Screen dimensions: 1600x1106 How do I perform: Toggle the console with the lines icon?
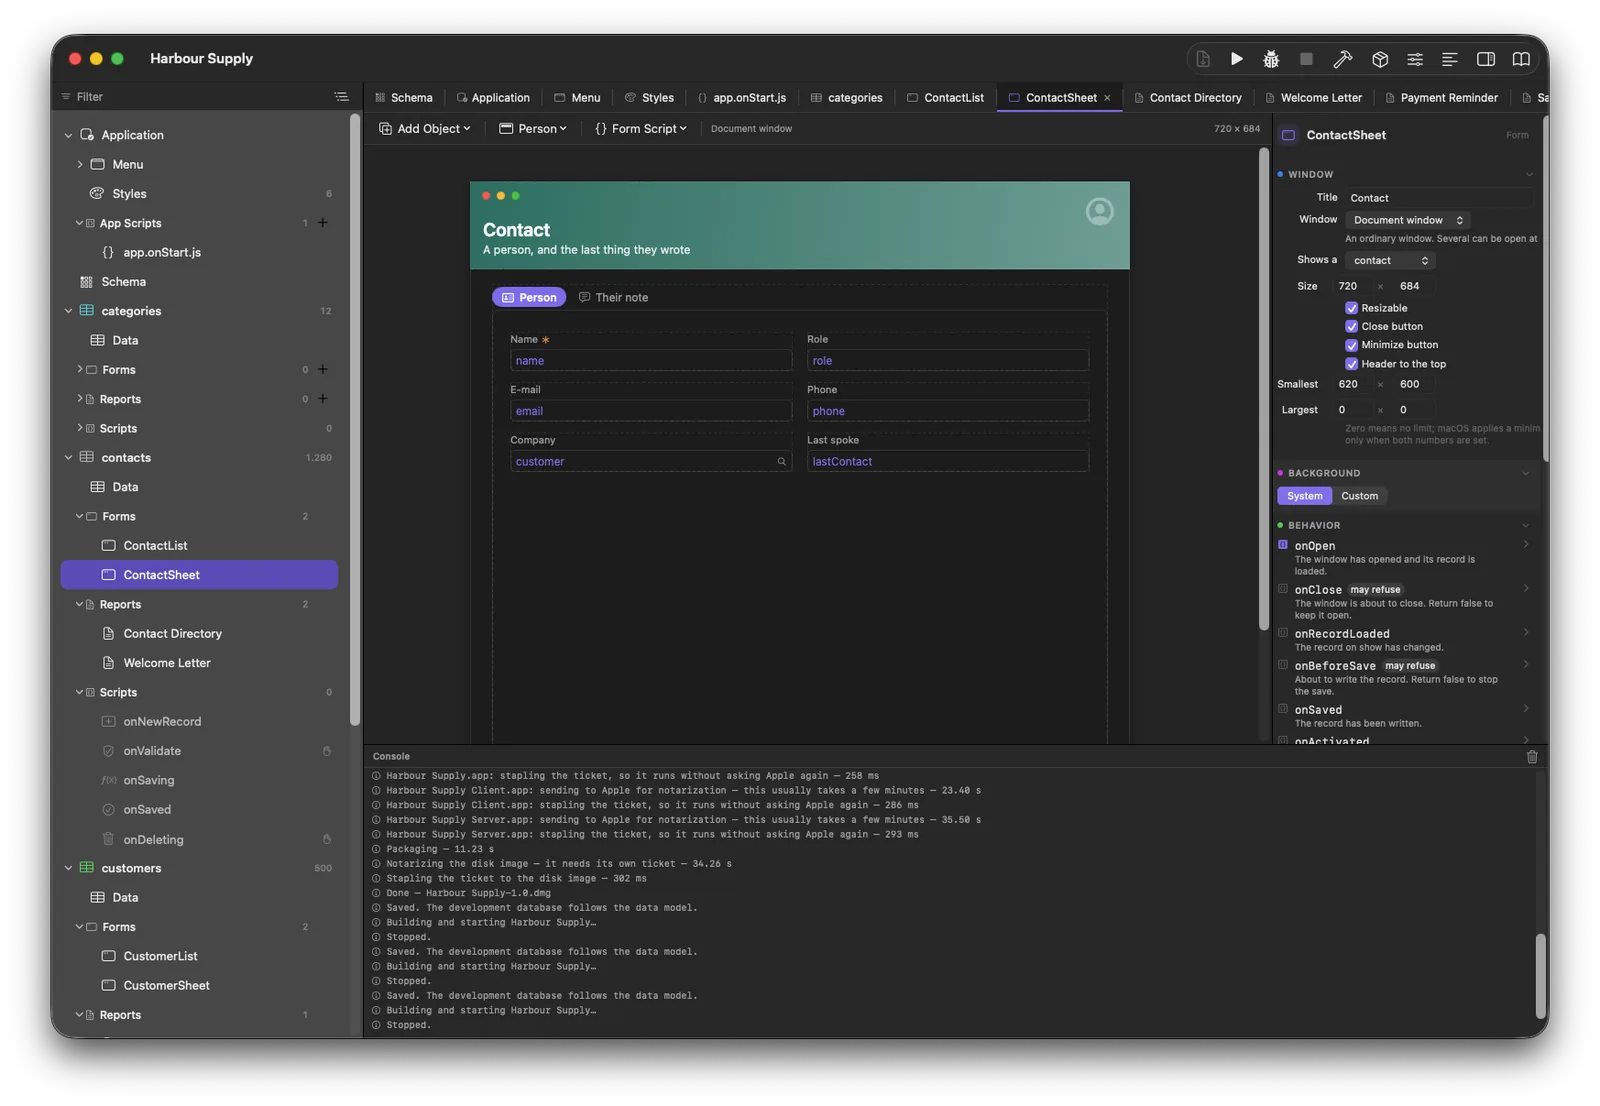point(1449,59)
